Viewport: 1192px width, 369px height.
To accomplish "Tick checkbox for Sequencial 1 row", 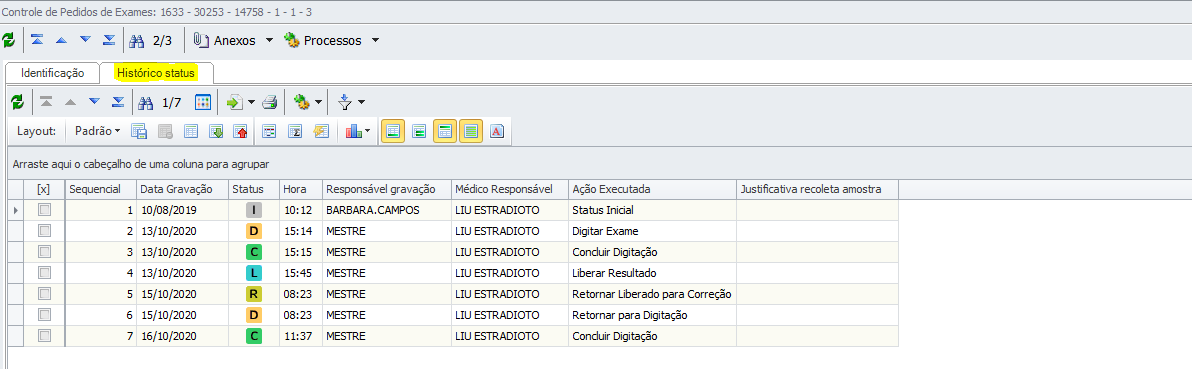I will (x=44, y=210).
